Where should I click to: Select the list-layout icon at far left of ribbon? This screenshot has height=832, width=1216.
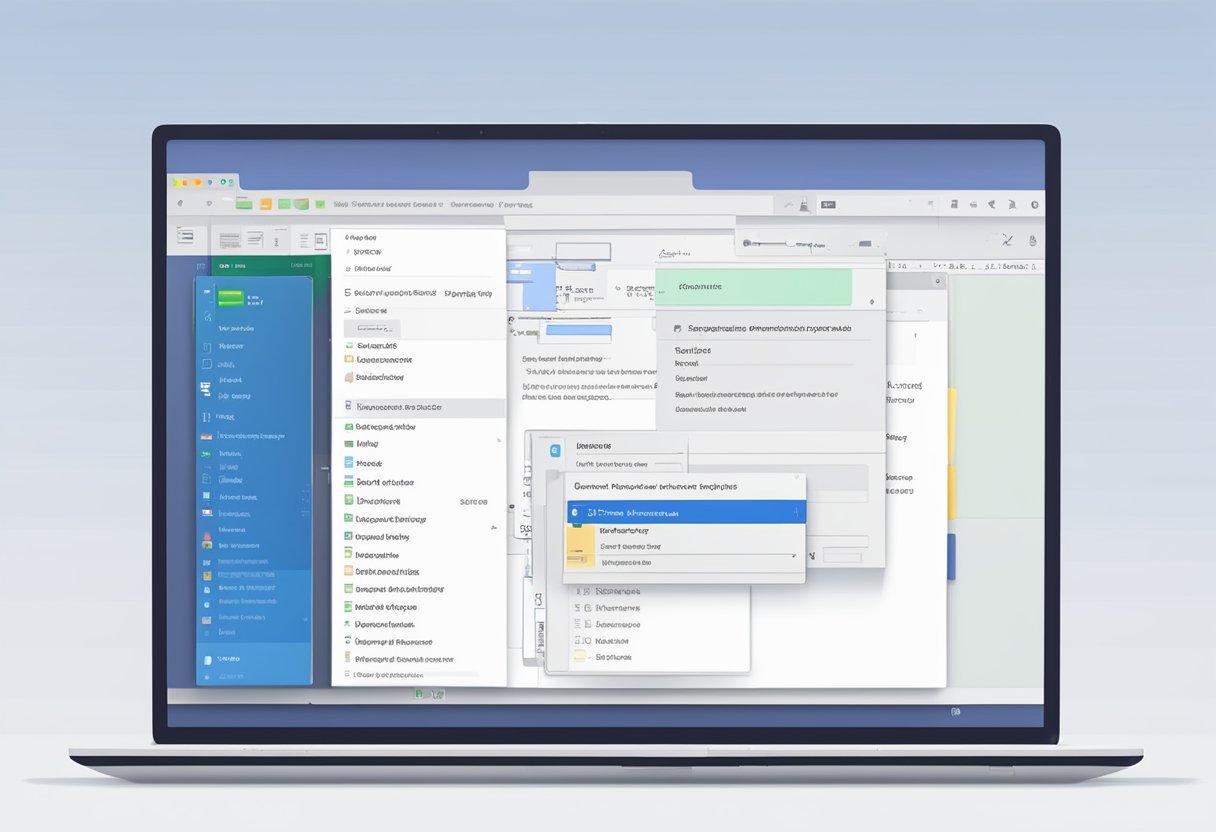click(185, 235)
